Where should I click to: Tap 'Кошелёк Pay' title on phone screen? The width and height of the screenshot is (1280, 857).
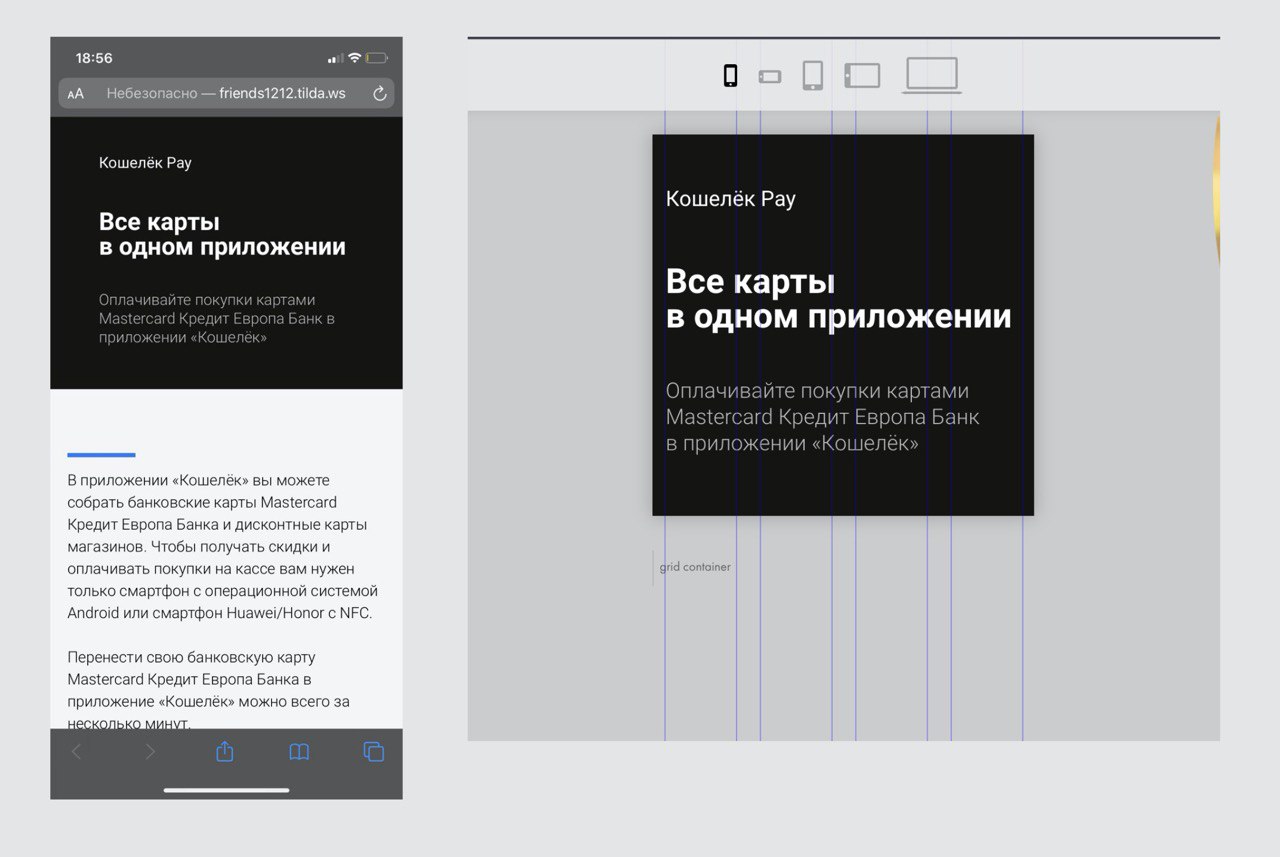pyautogui.click(x=145, y=163)
